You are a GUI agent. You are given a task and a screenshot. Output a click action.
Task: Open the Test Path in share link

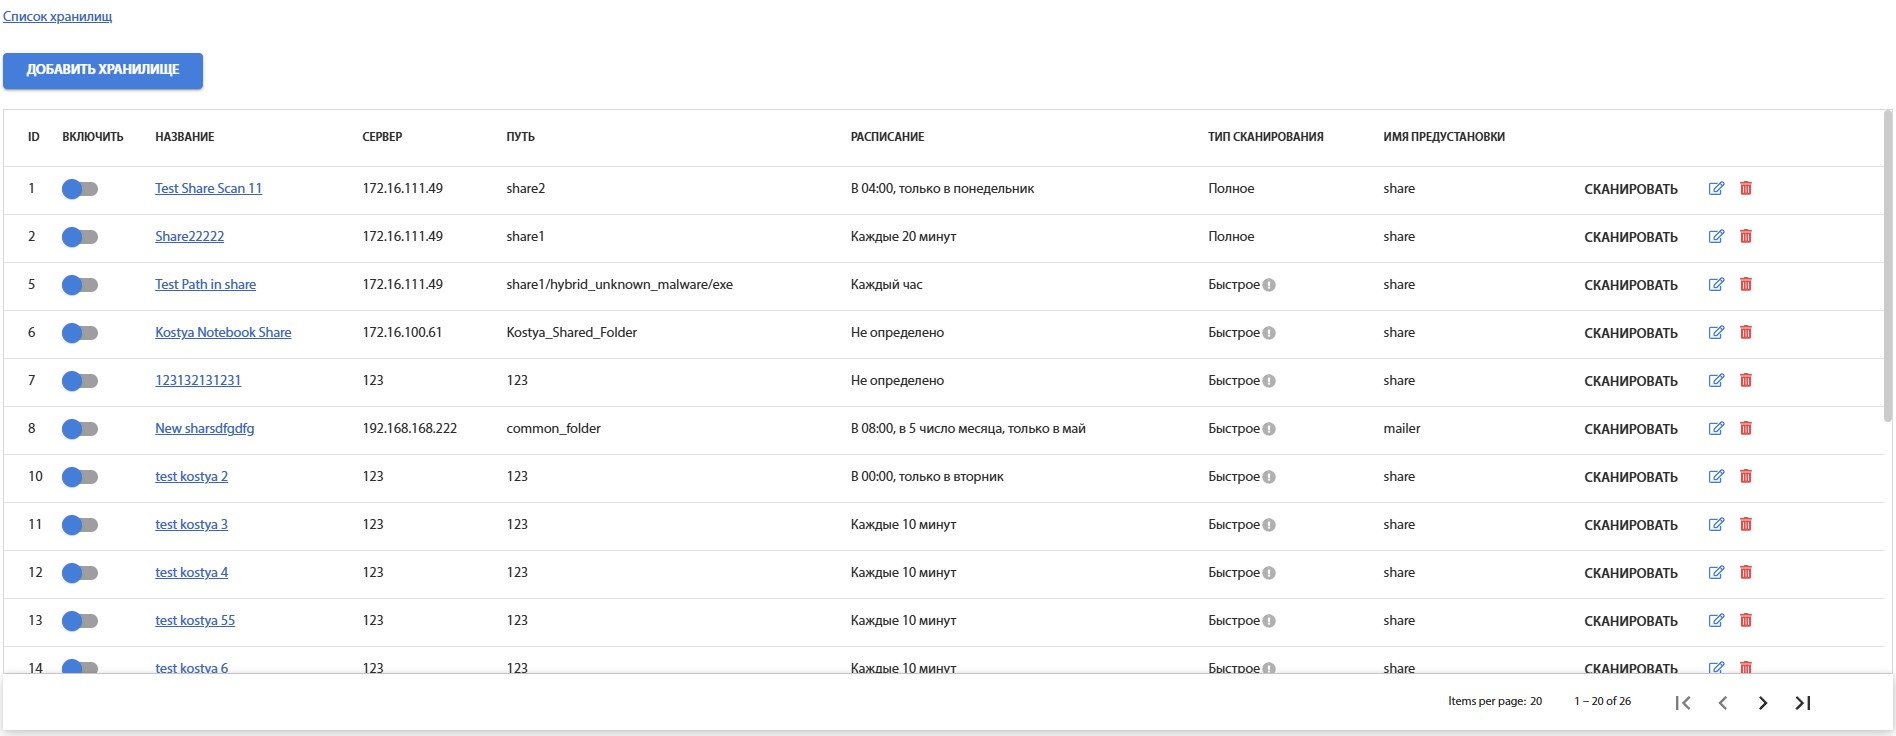click(205, 284)
